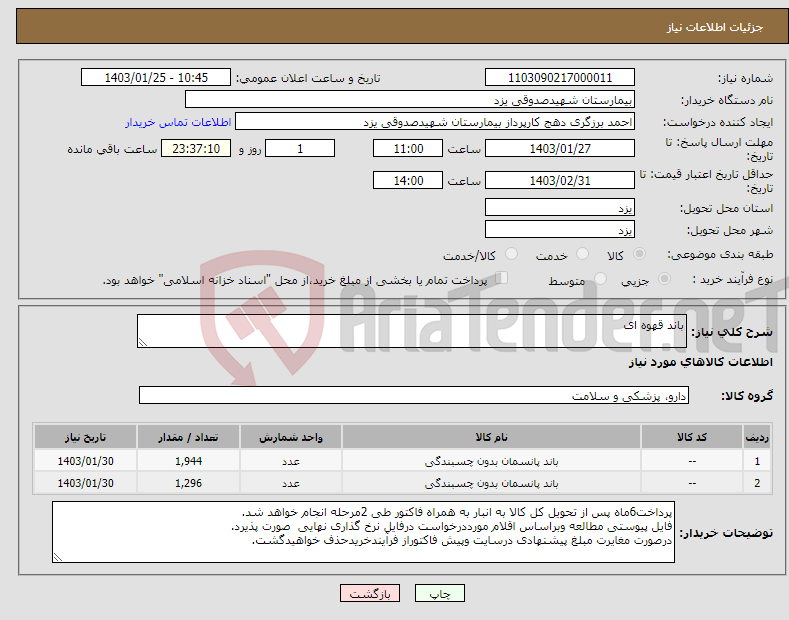
Task: Select the خدمت radio button
Action: tap(582, 254)
